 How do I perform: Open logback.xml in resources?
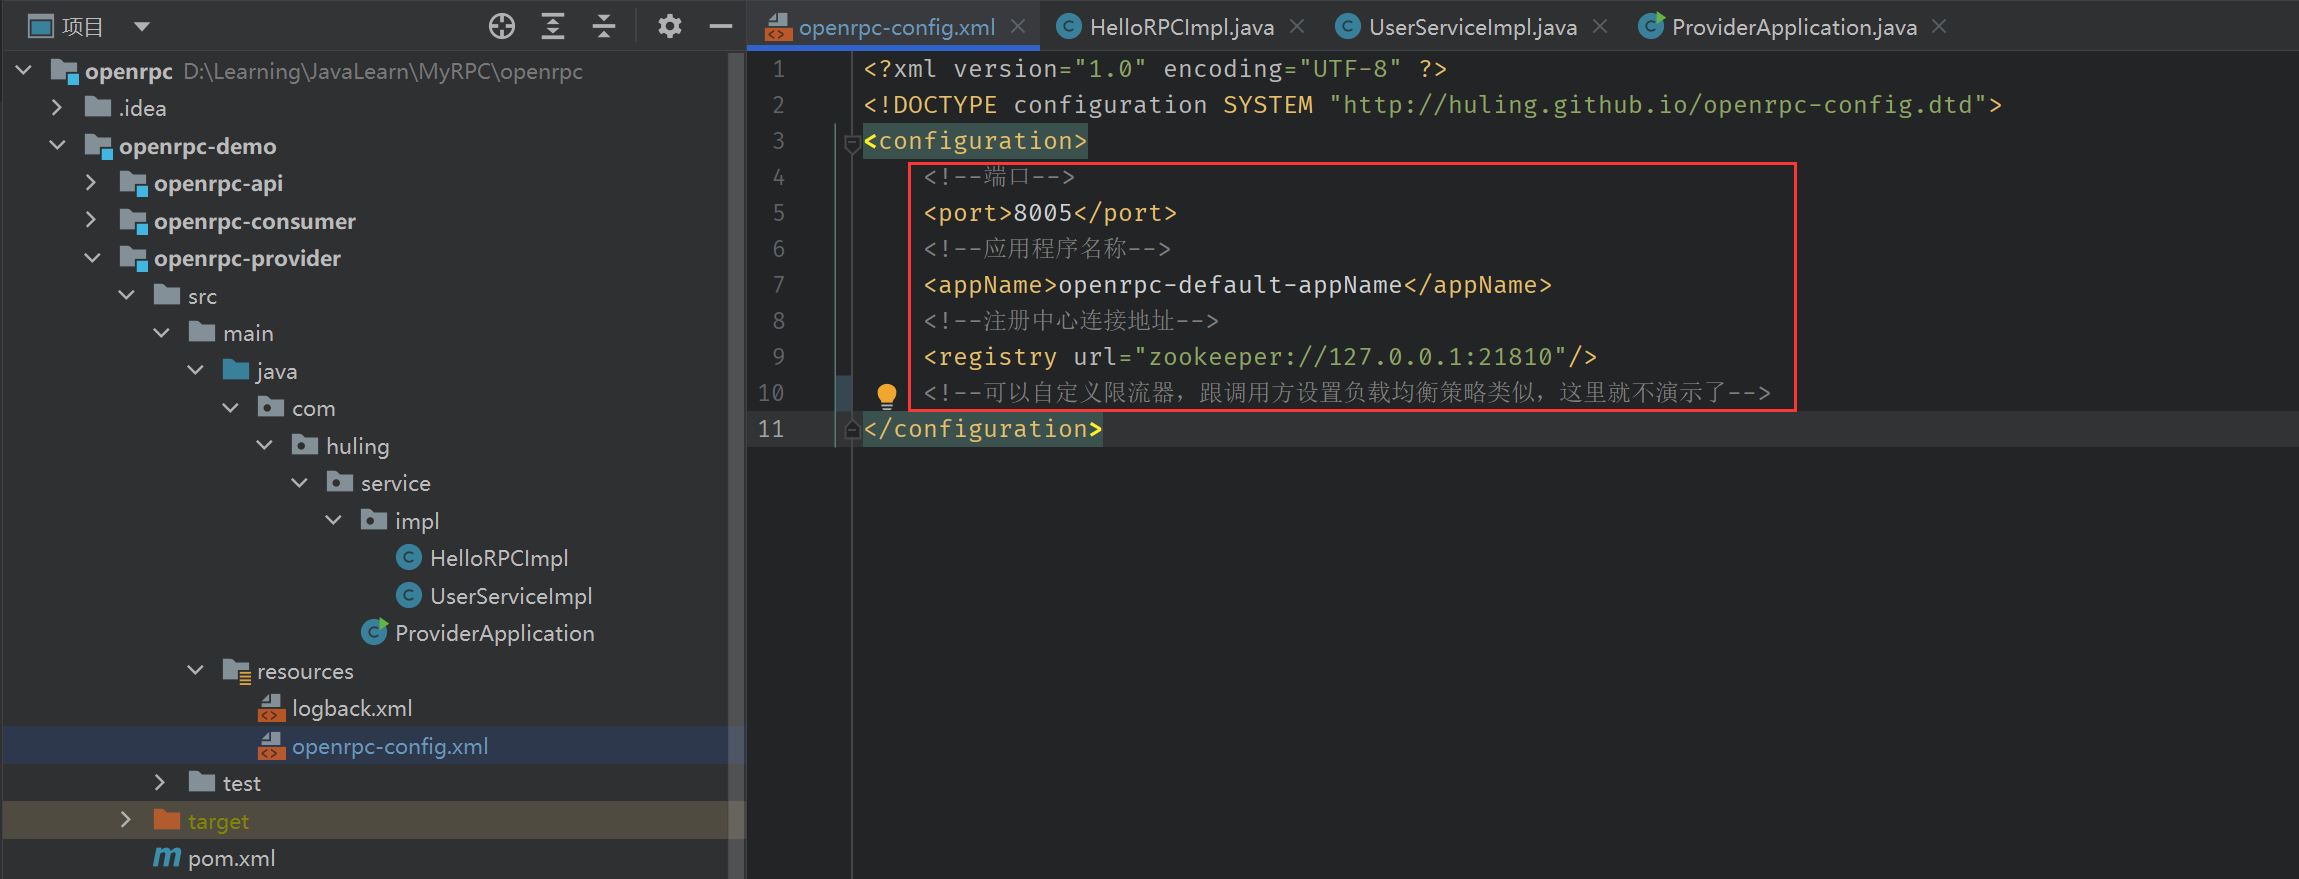click(x=351, y=709)
